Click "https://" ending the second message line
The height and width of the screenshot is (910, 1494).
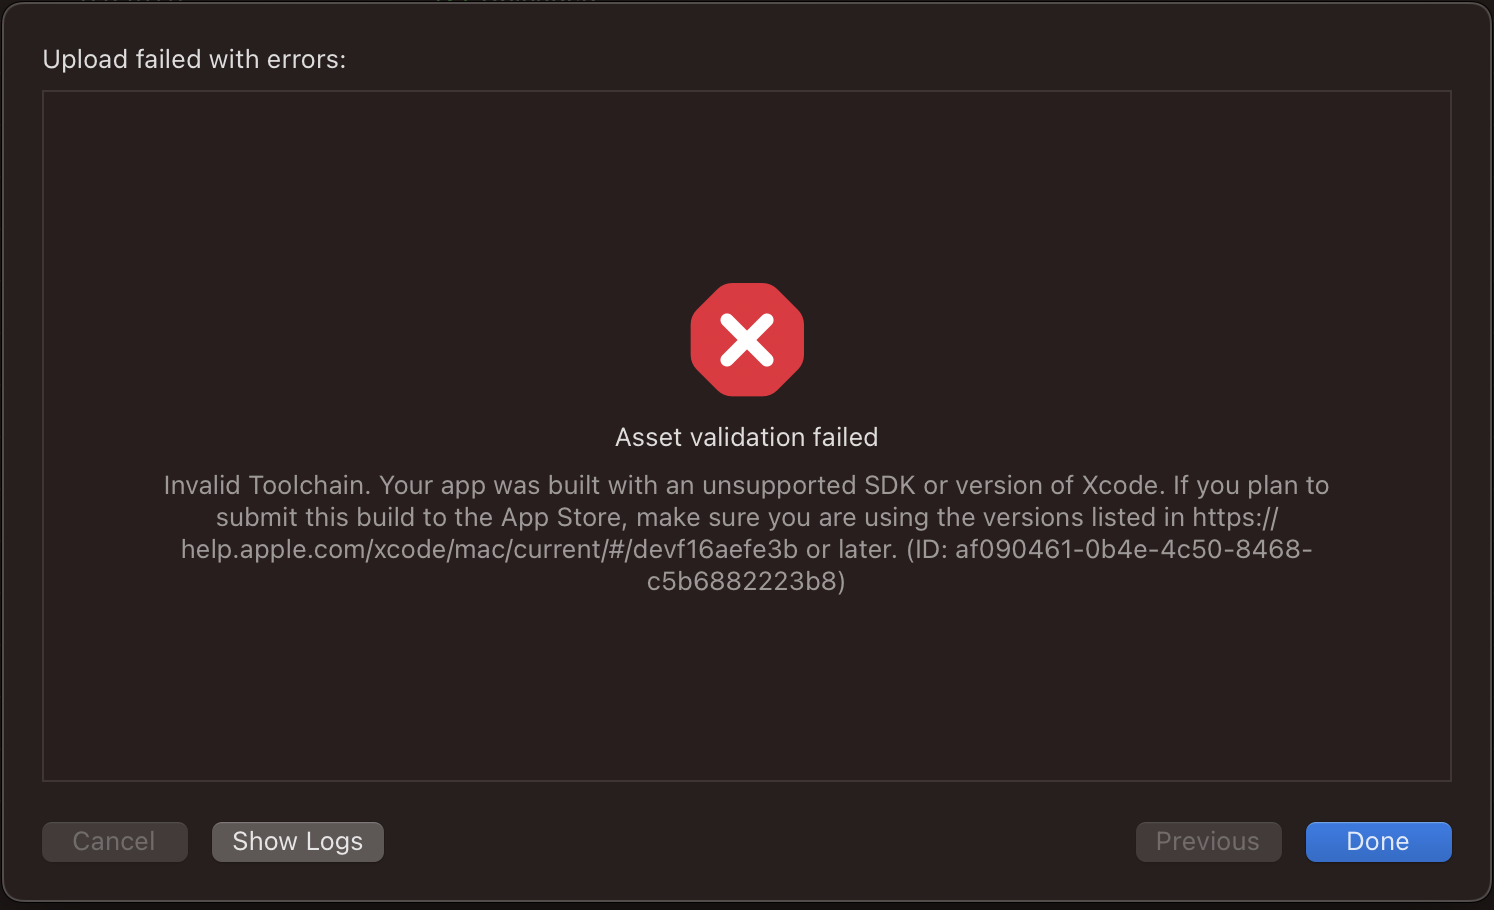1235,517
